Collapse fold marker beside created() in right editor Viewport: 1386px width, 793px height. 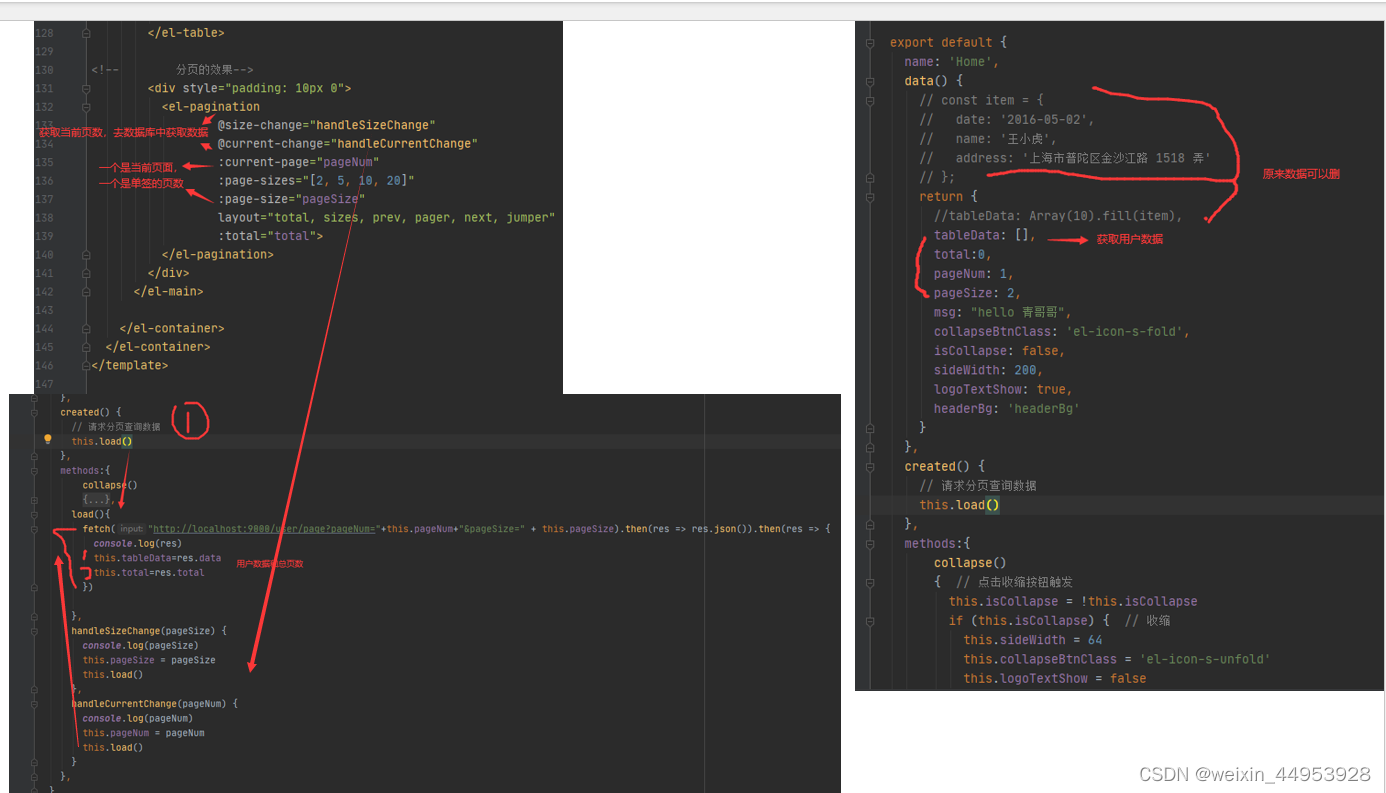[870, 467]
